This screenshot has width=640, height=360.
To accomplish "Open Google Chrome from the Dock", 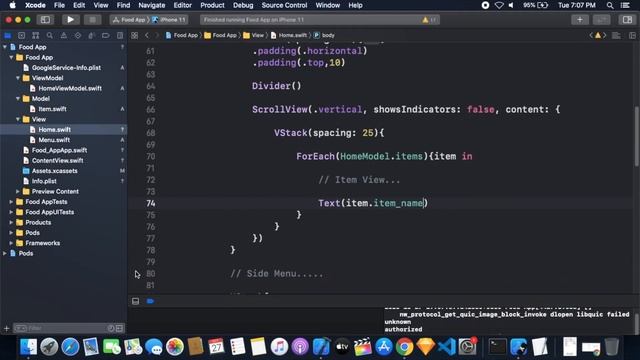I will (404, 347).
